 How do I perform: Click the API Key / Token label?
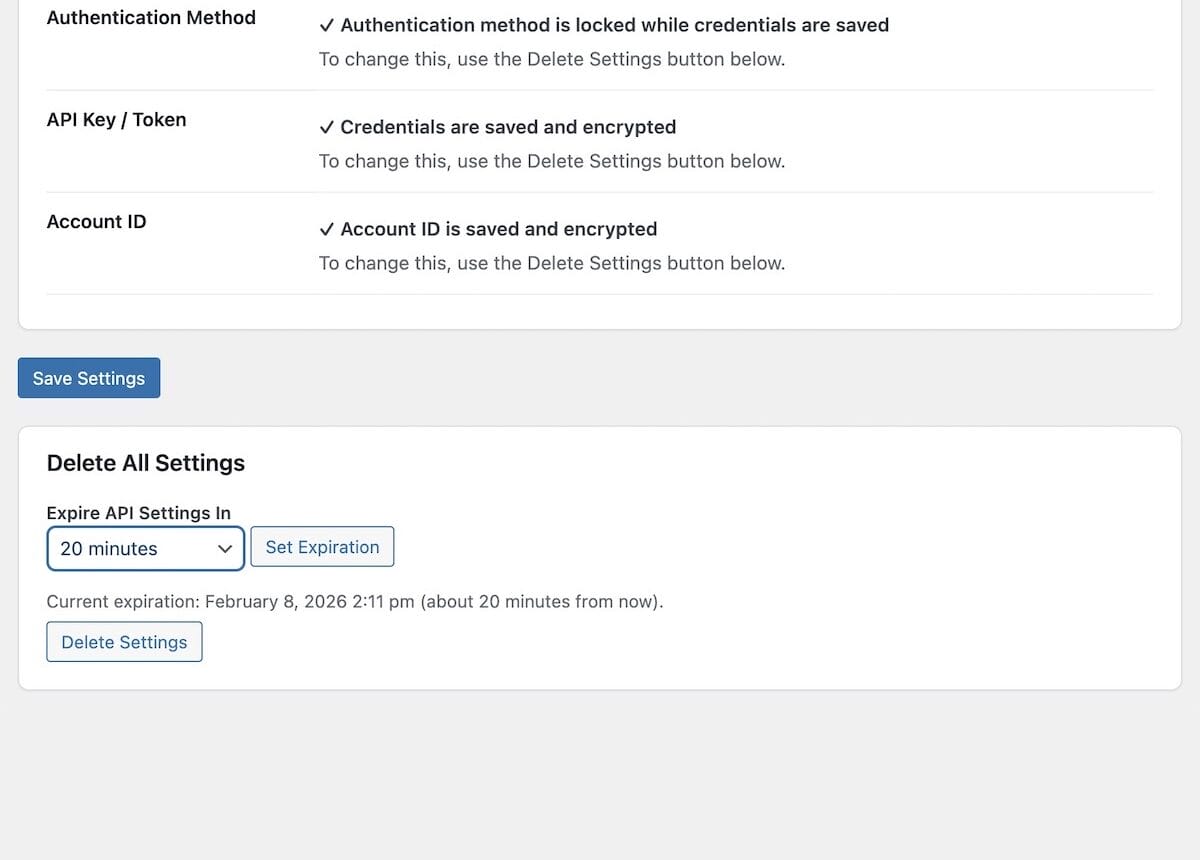[116, 119]
